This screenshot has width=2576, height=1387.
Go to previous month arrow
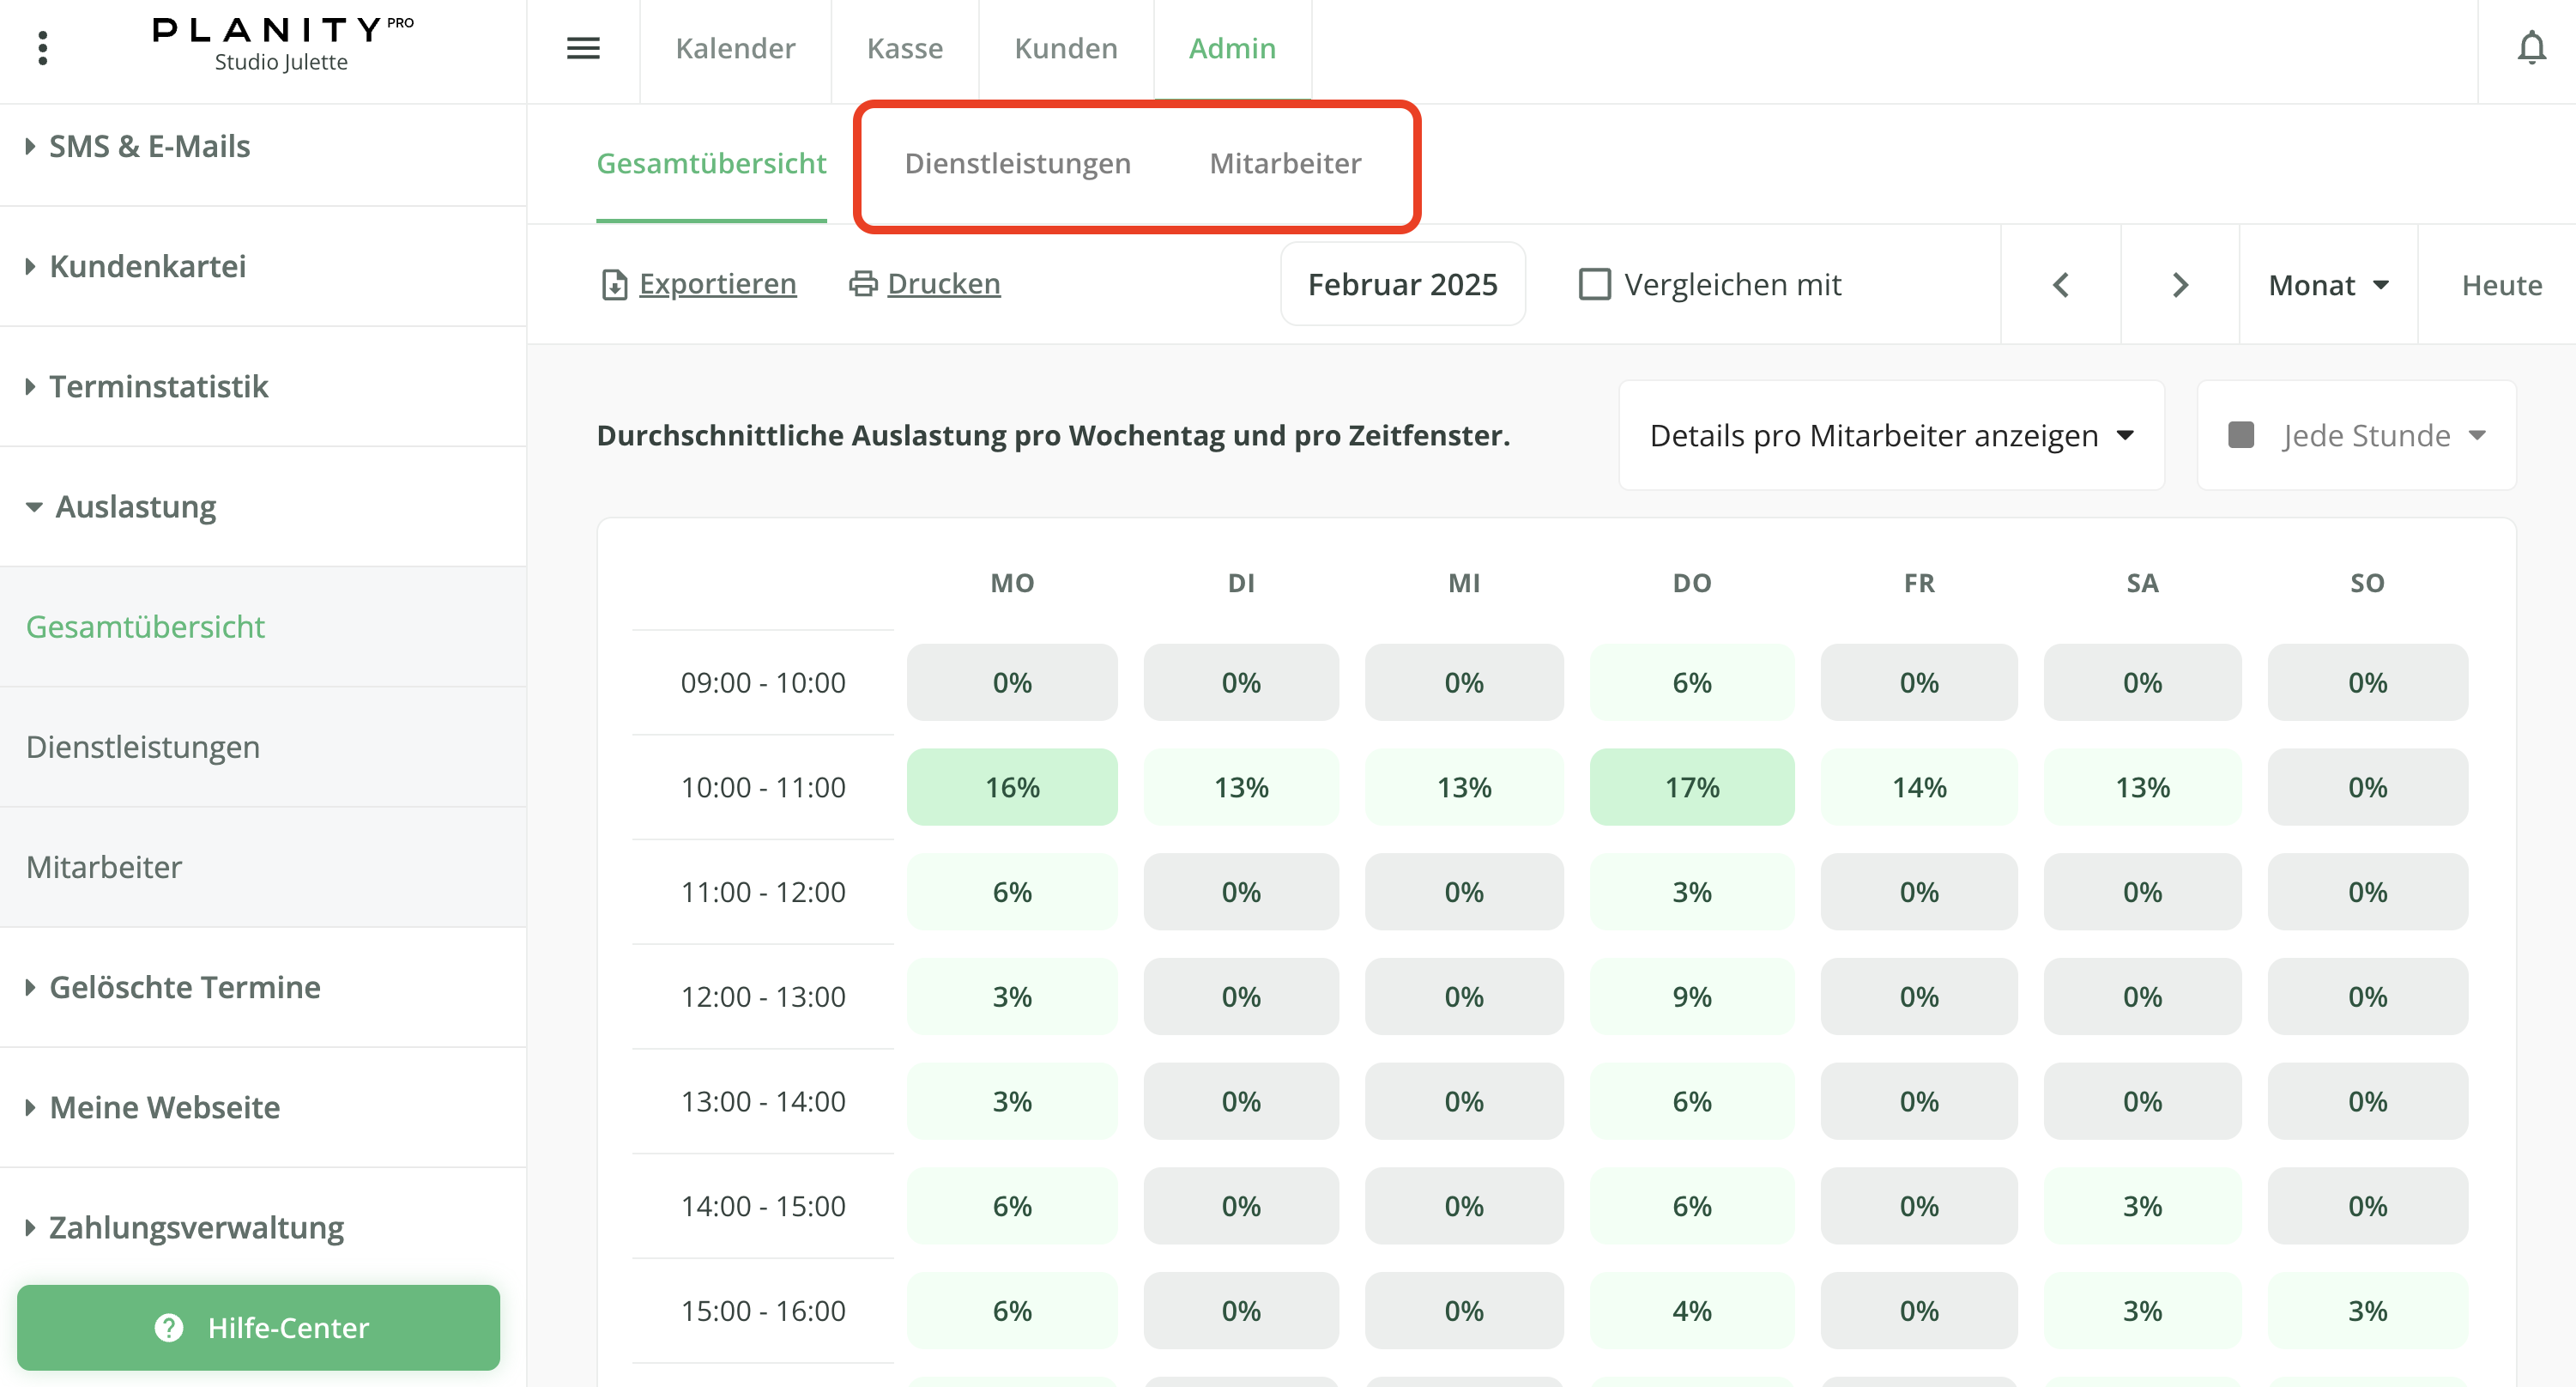pyautogui.click(x=2060, y=285)
